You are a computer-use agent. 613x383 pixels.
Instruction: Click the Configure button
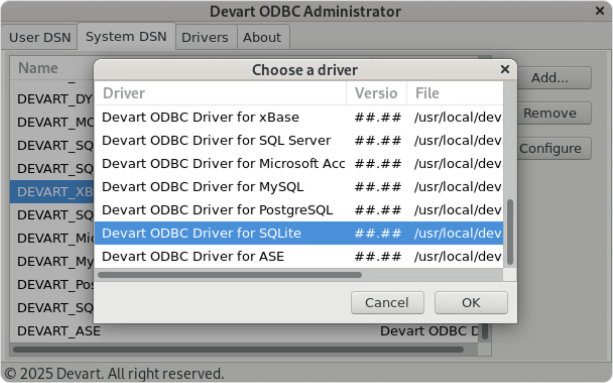click(x=550, y=149)
